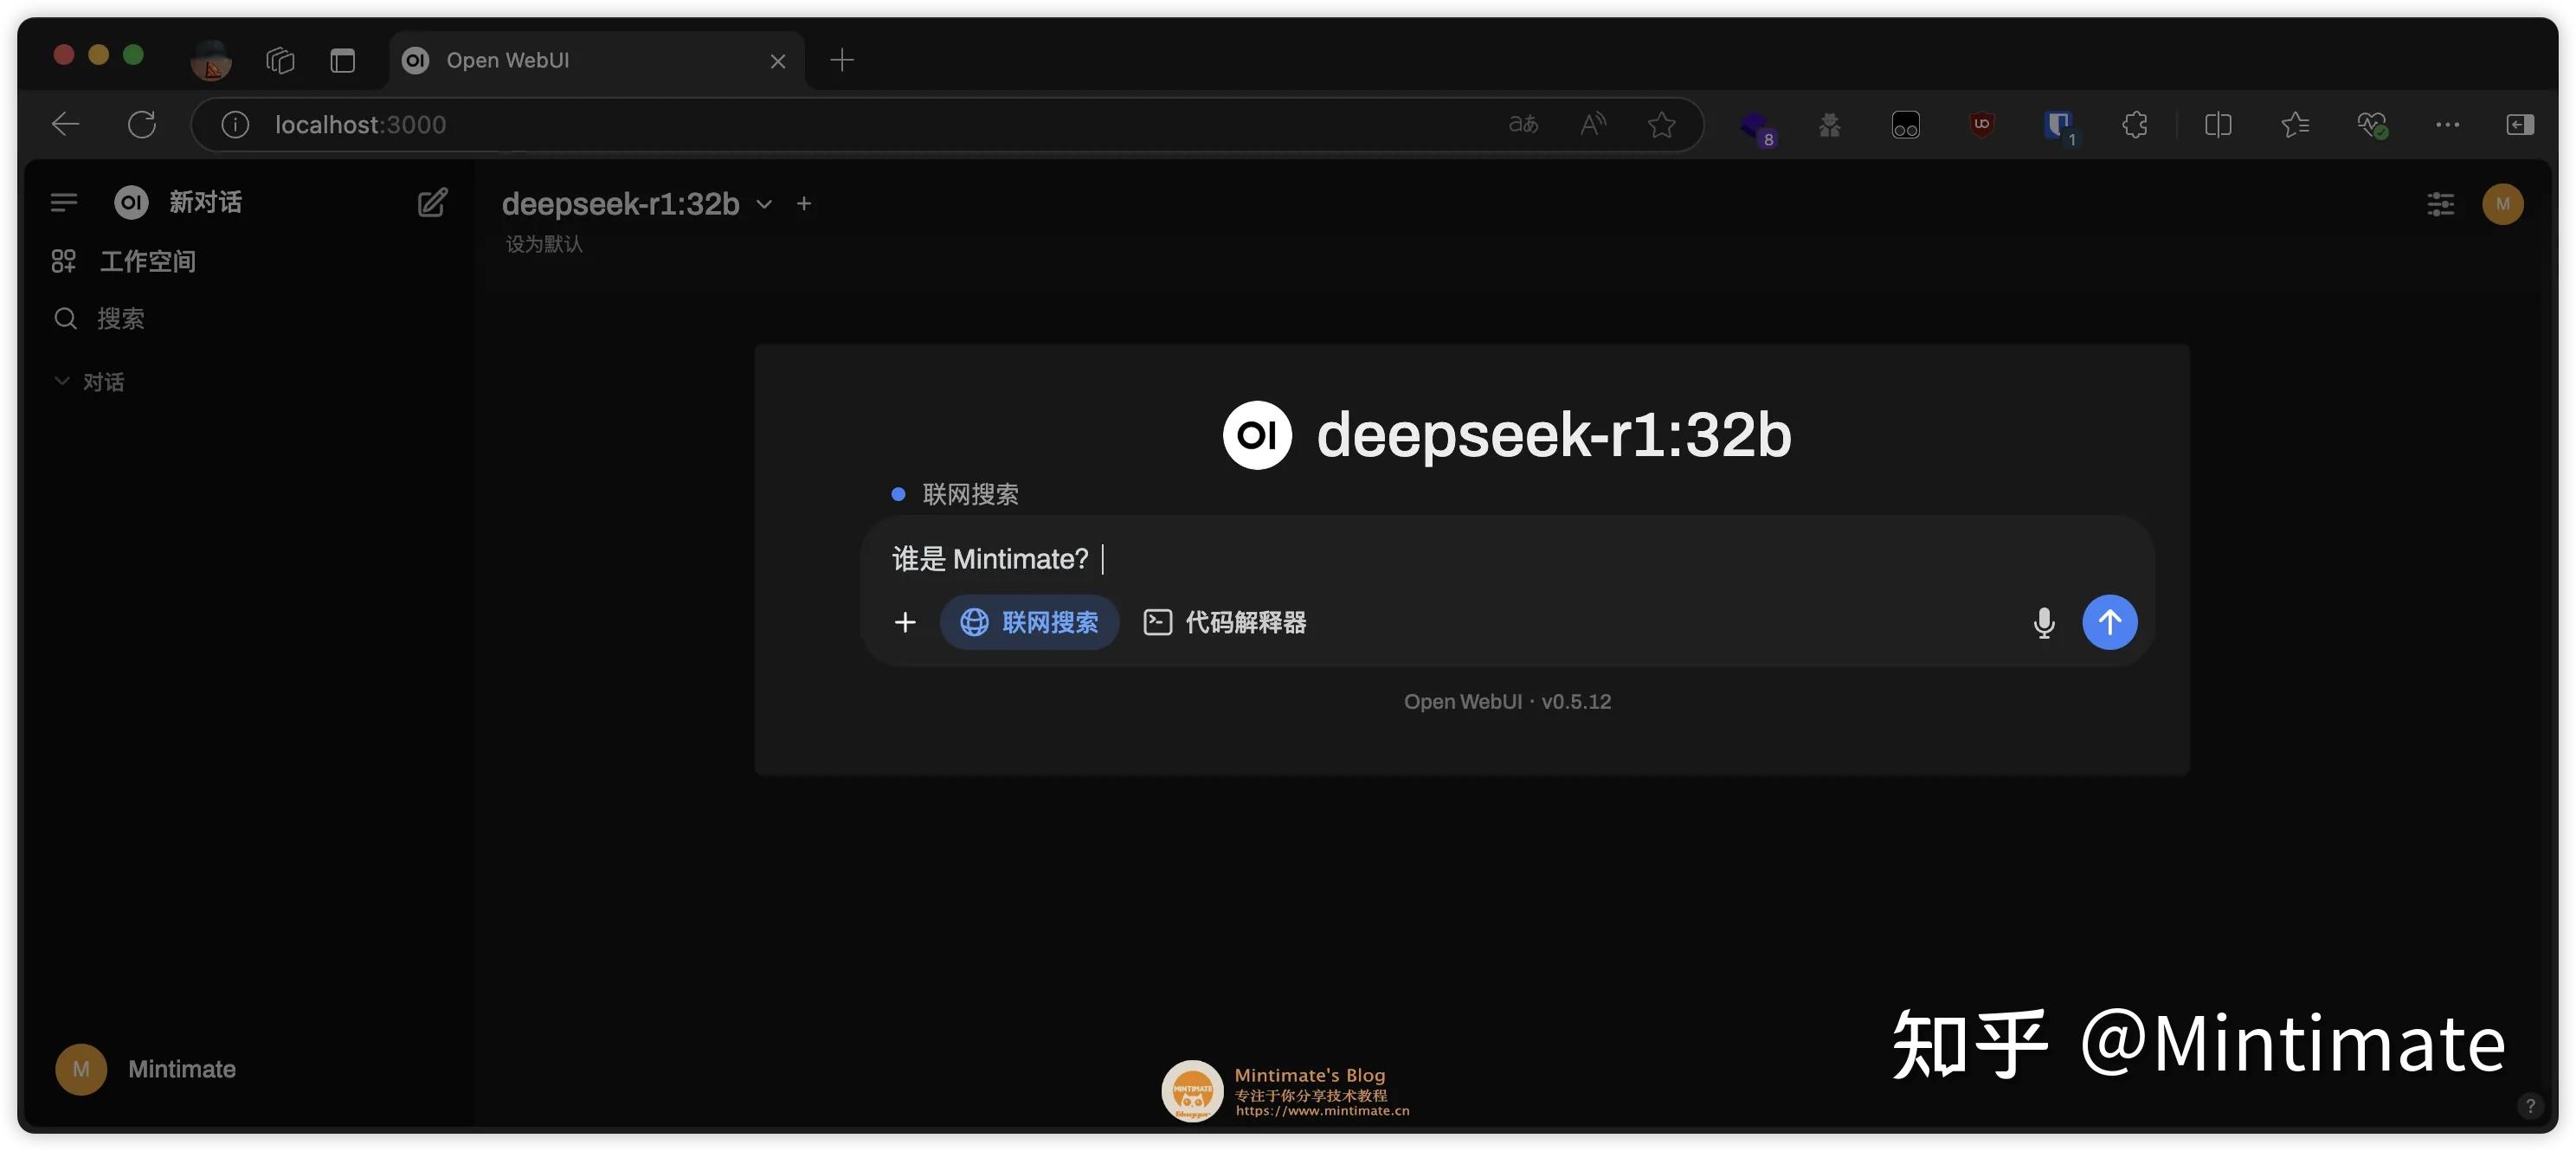Enable 联网搜索 (web search) mode

pos(1029,622)
